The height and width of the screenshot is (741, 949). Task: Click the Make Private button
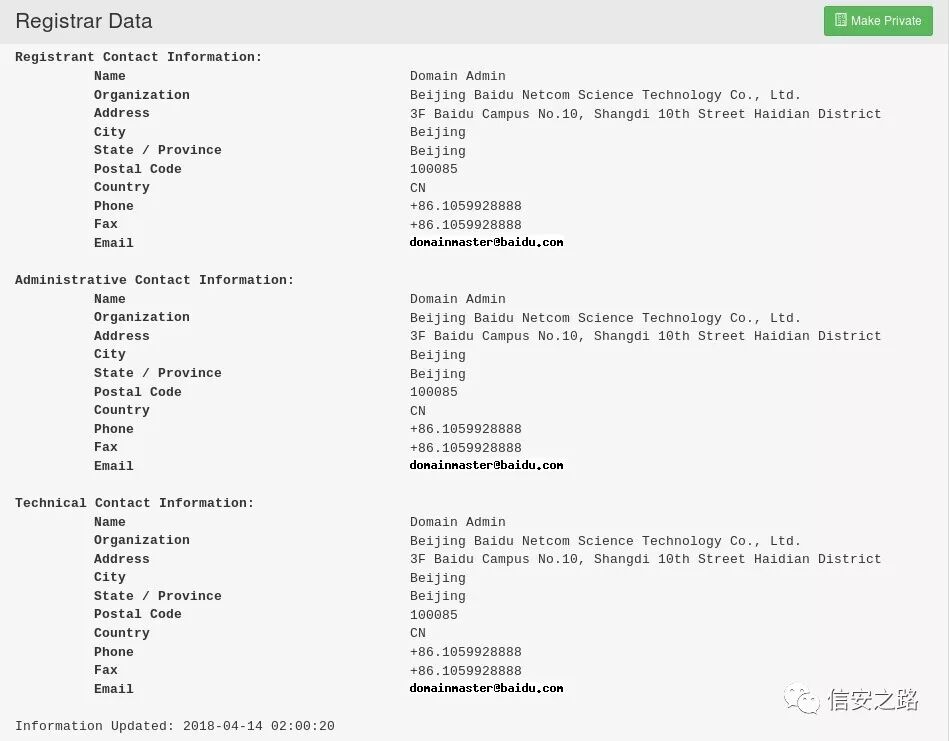(x=878, y=21)
